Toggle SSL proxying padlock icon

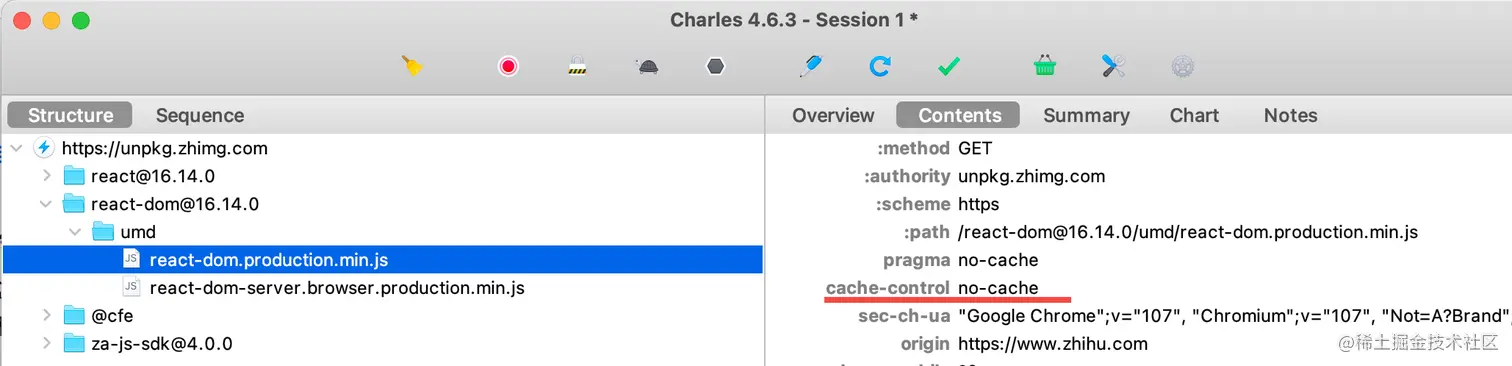coord(576,67)
